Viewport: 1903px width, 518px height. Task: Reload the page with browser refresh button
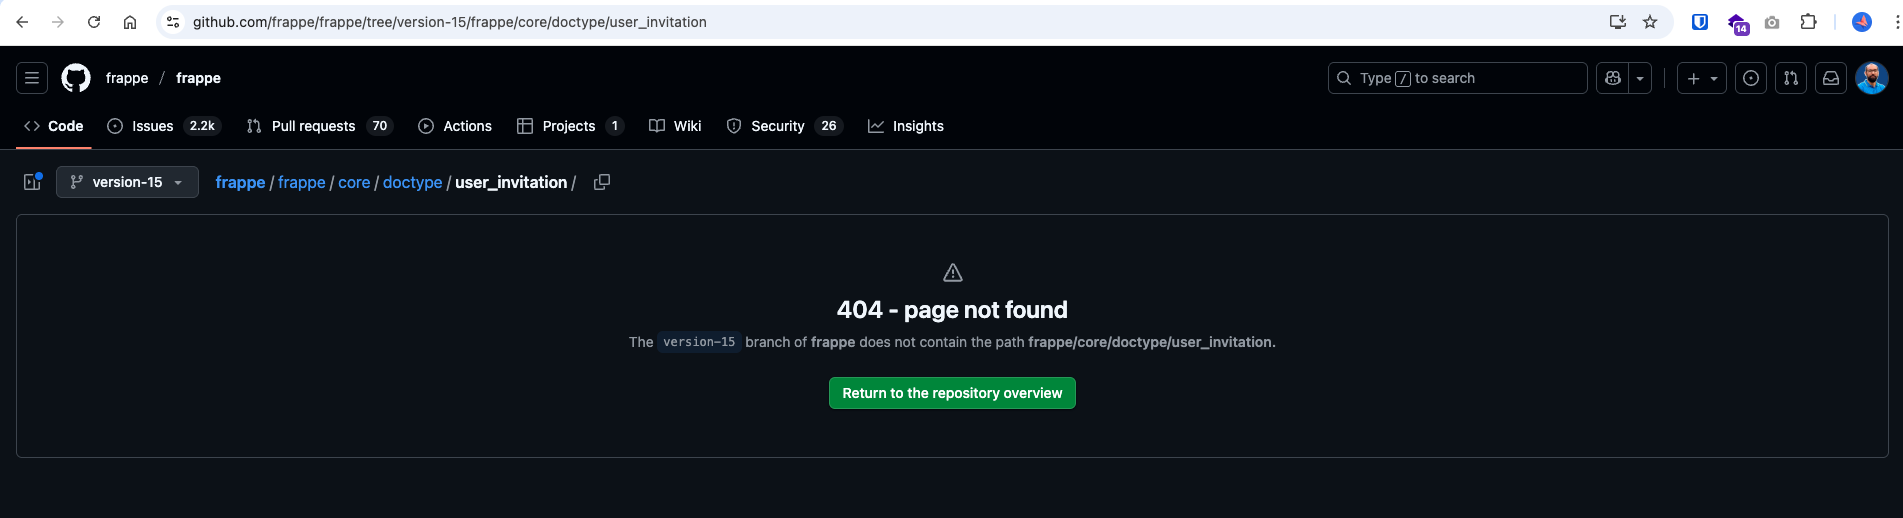click(x=94, y=22)
